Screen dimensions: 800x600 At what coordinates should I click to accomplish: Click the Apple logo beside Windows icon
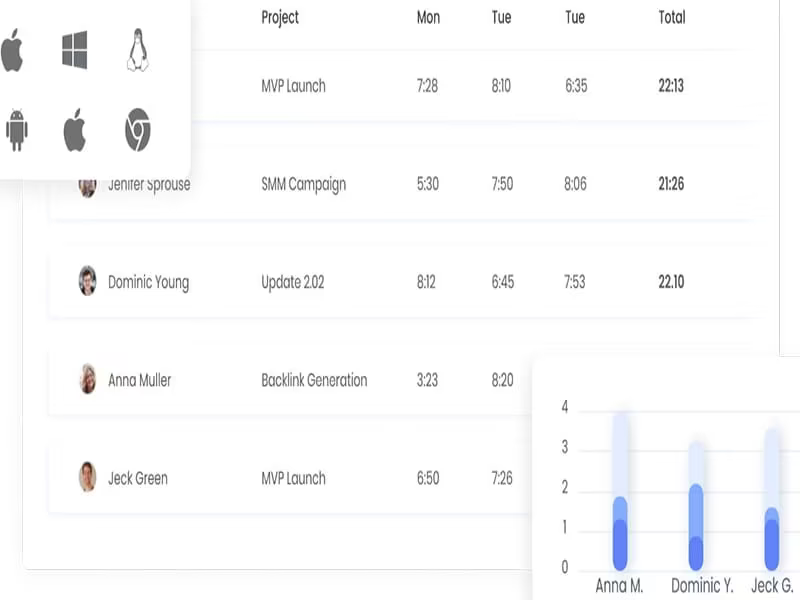[x=12, y=50]
